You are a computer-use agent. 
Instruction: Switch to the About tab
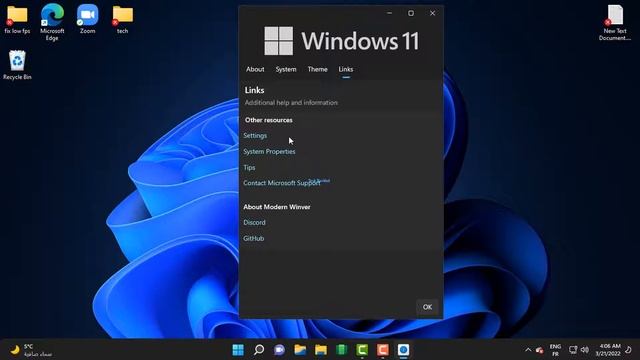[255, 69]
